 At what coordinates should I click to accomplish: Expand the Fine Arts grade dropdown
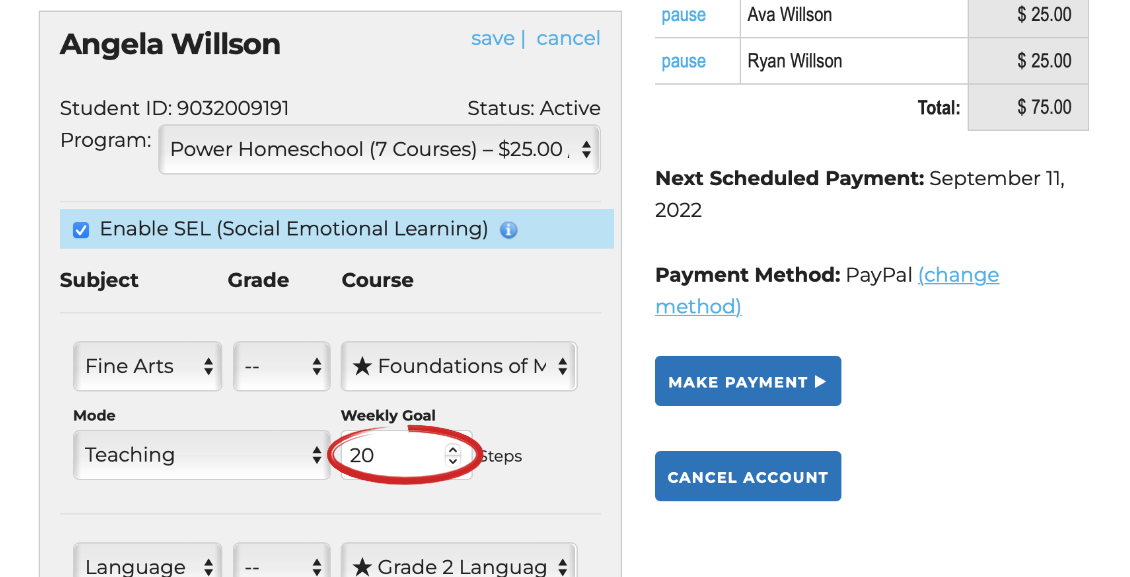click(x=281, y=367)
